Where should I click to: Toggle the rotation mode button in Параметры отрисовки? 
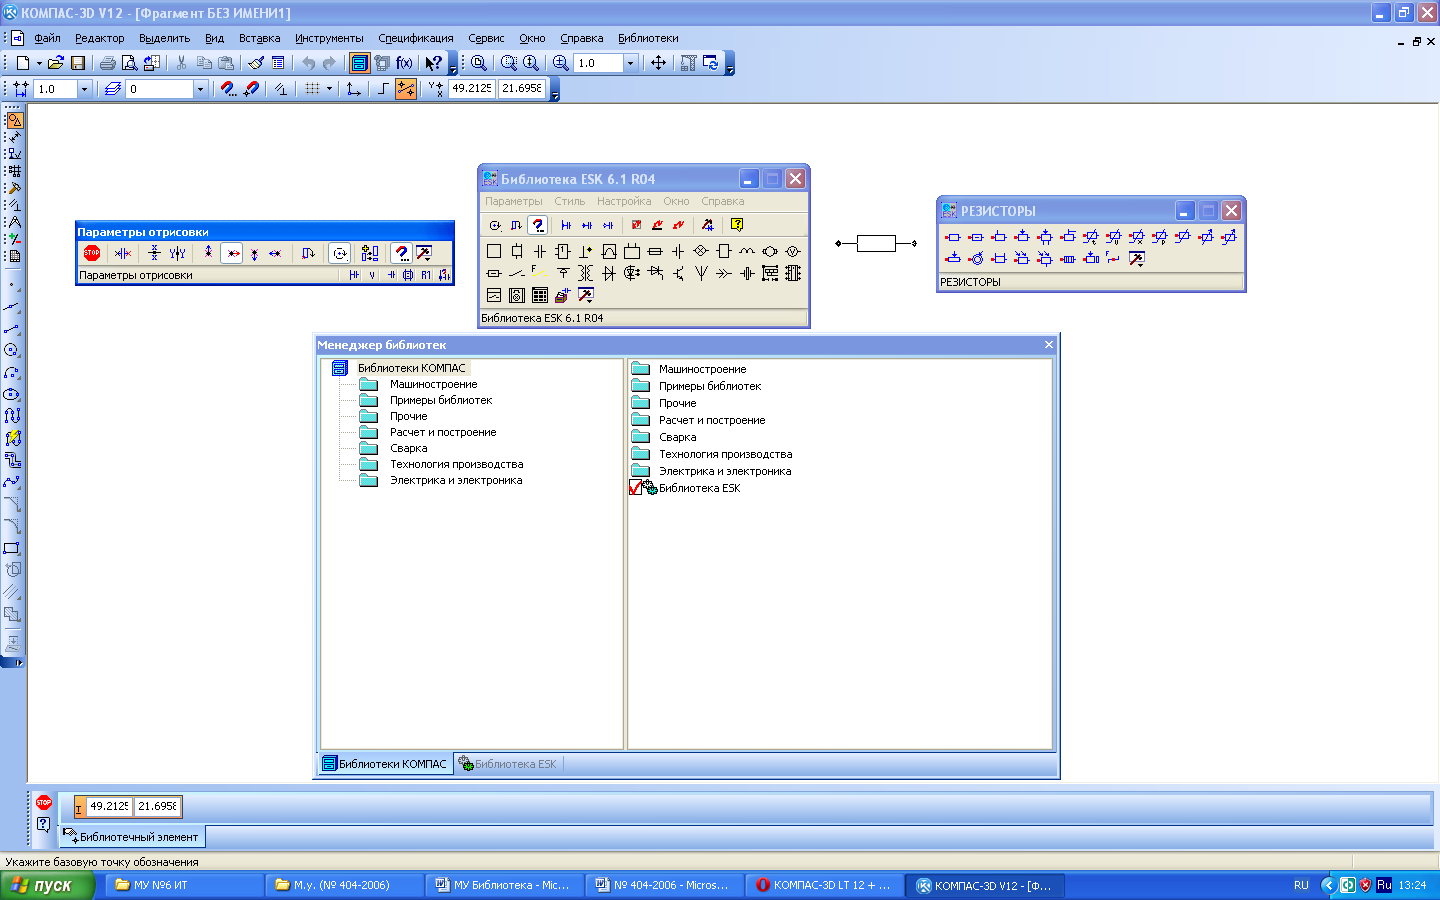[340, 253]
